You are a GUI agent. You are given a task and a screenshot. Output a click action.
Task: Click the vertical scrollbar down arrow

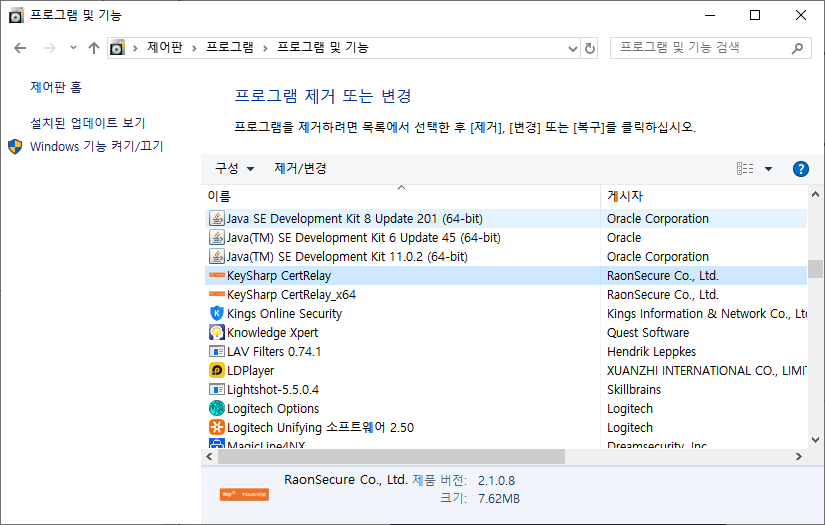click(x=815, y=440)
